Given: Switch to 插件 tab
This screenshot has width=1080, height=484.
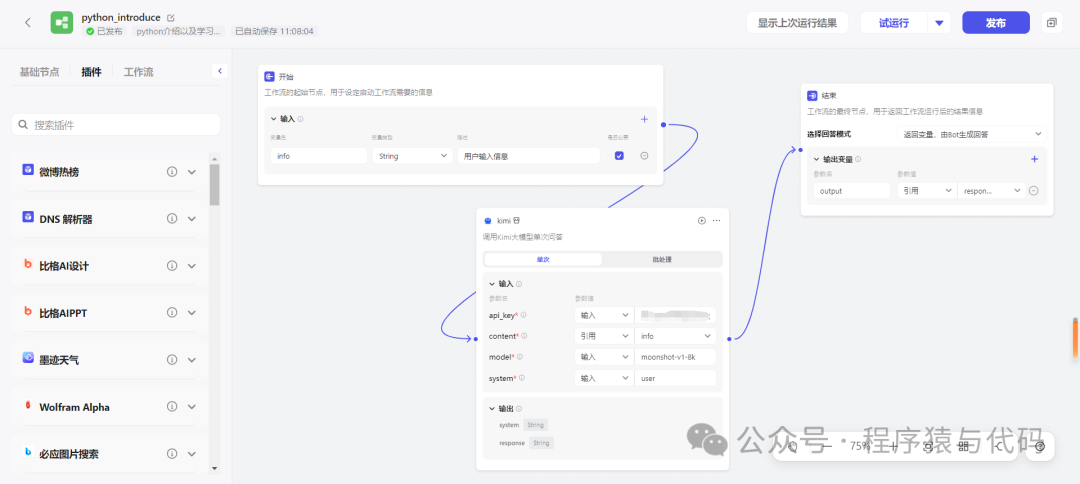Looking at the screenshot, I should click(x=91, y=72).
